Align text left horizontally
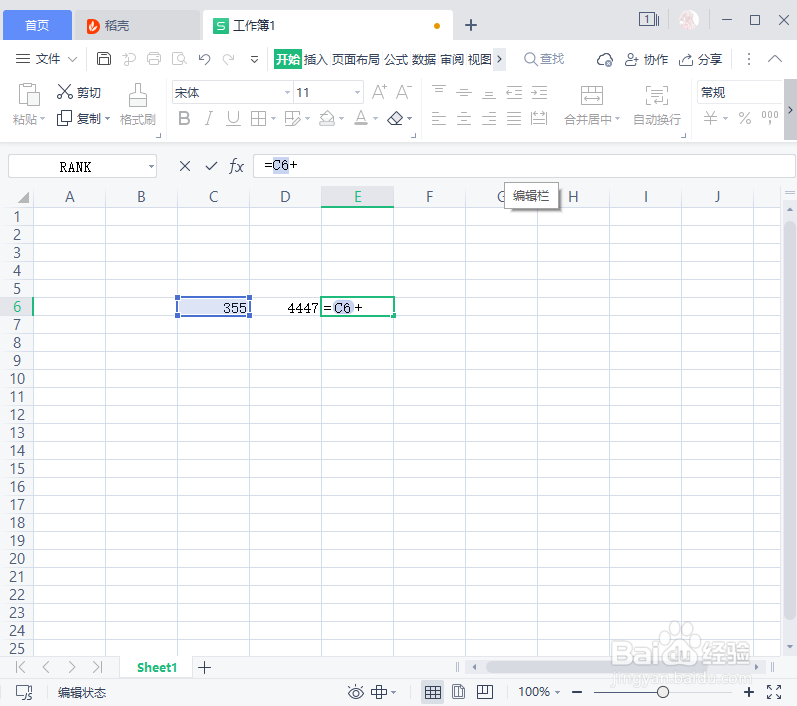The image size is (797, 706). pyautogui.click(x=439, y=119)
